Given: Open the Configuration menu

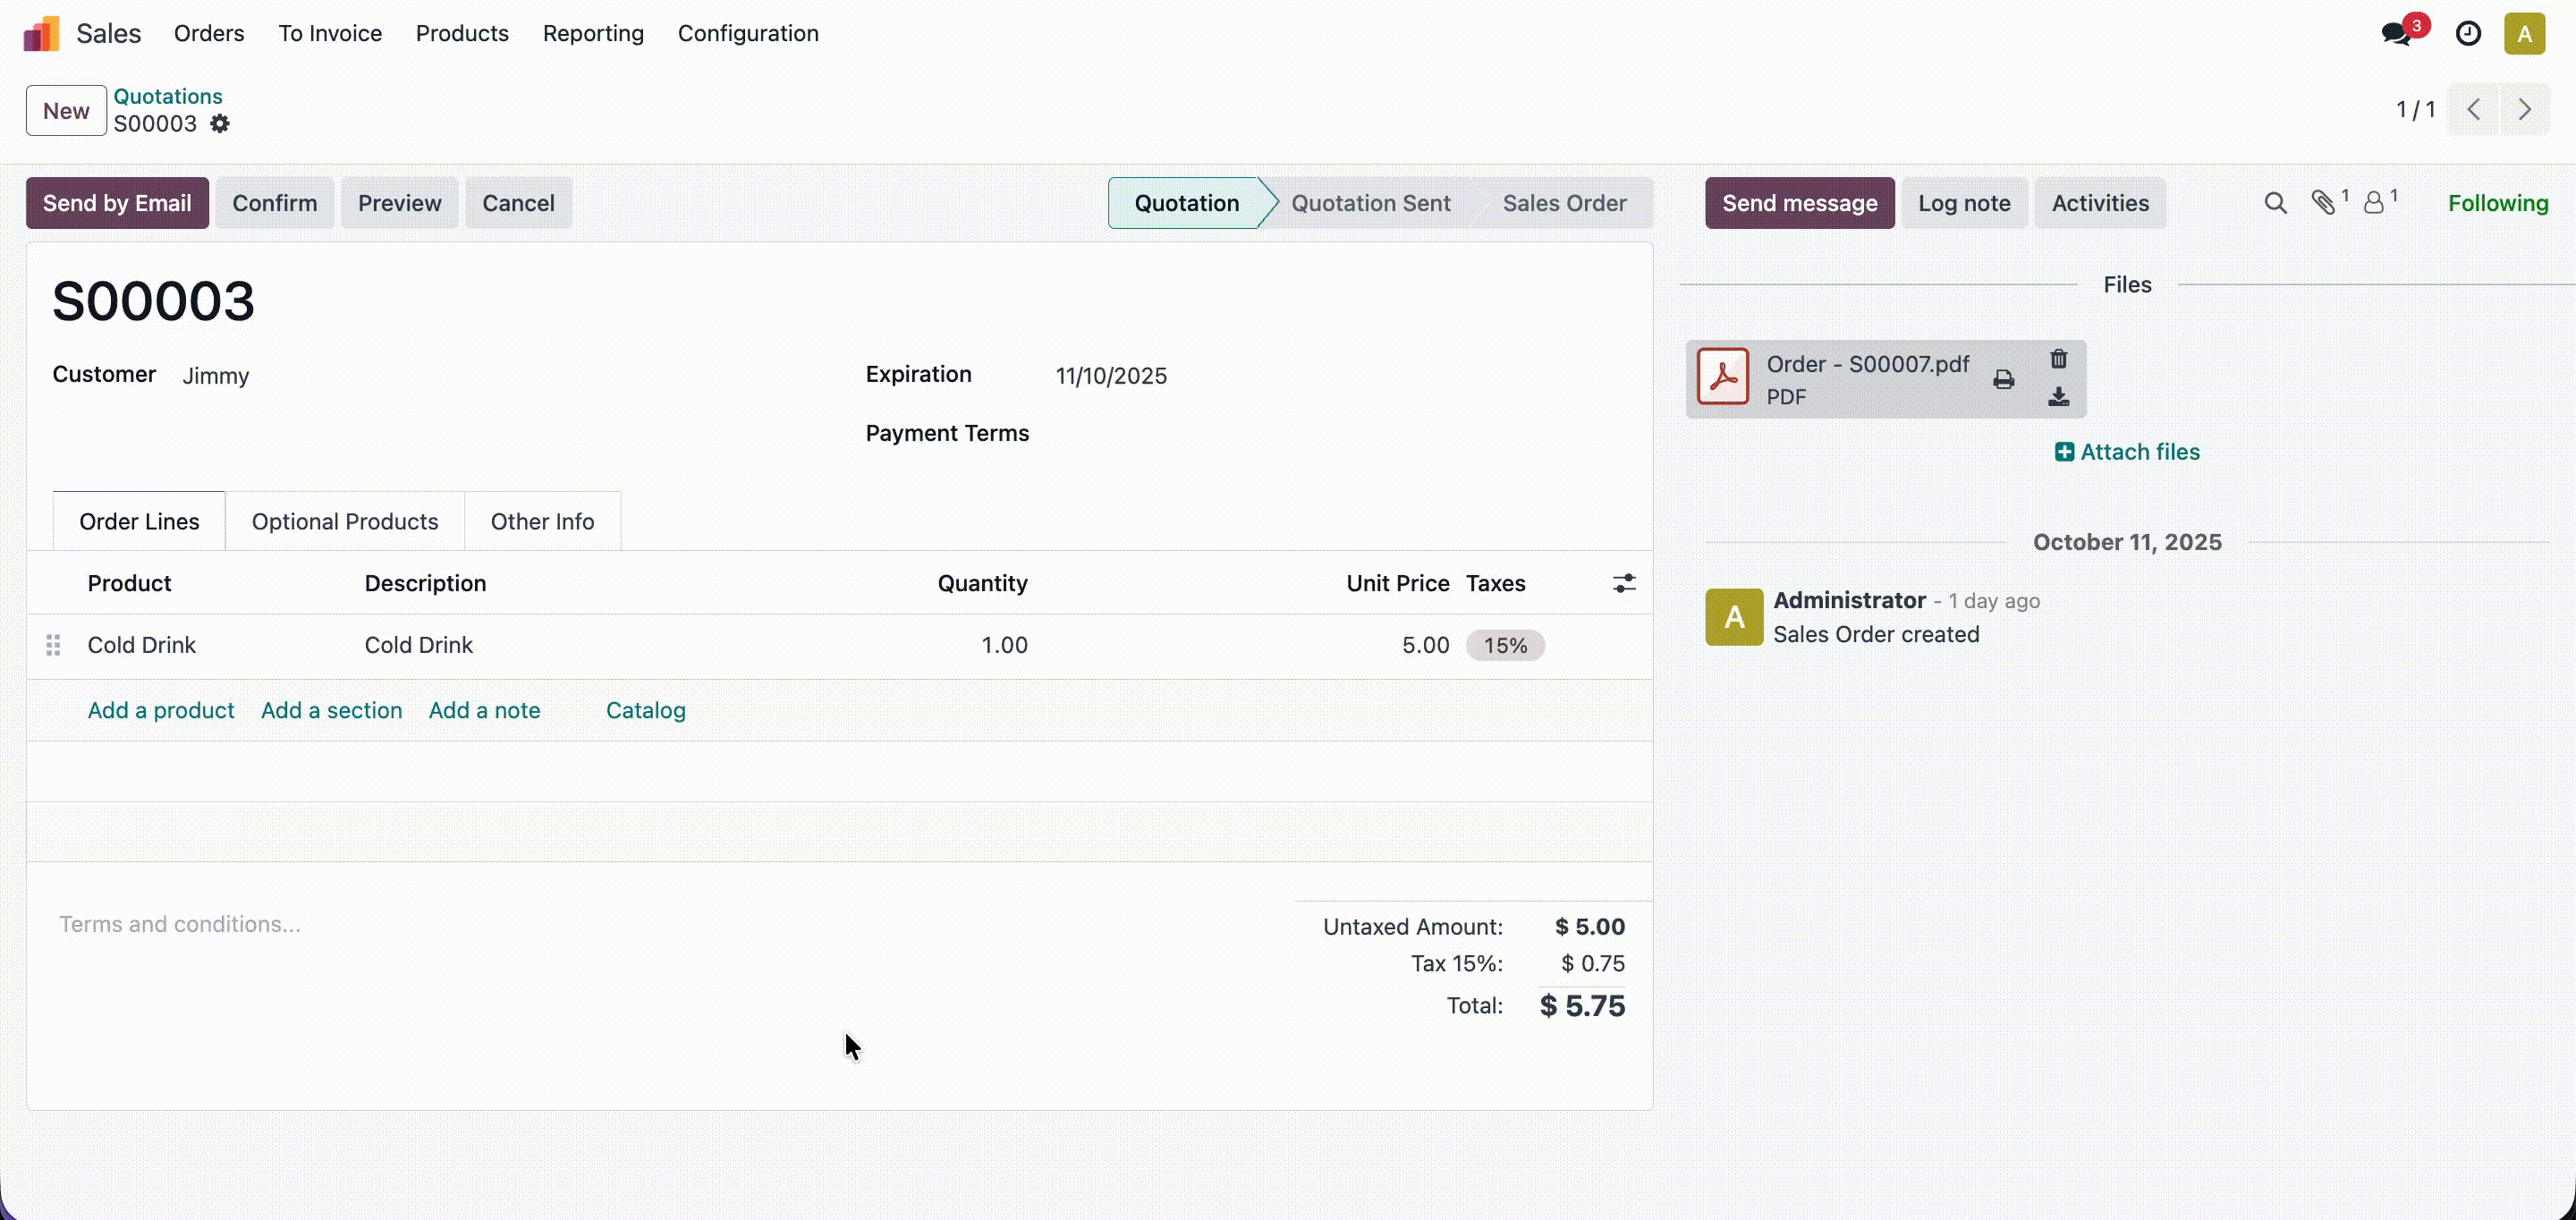Looking at the screenshot, I should click(748, 33).
